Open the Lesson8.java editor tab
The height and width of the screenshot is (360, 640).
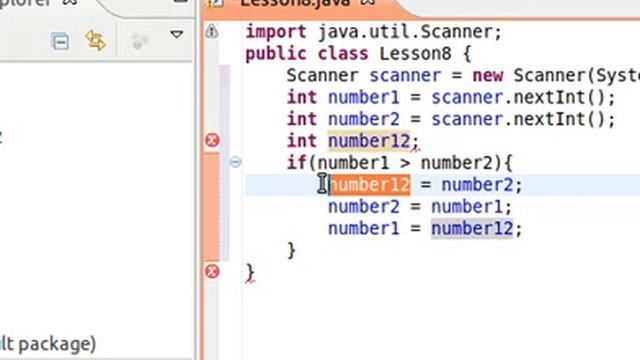tap(295, 3)
